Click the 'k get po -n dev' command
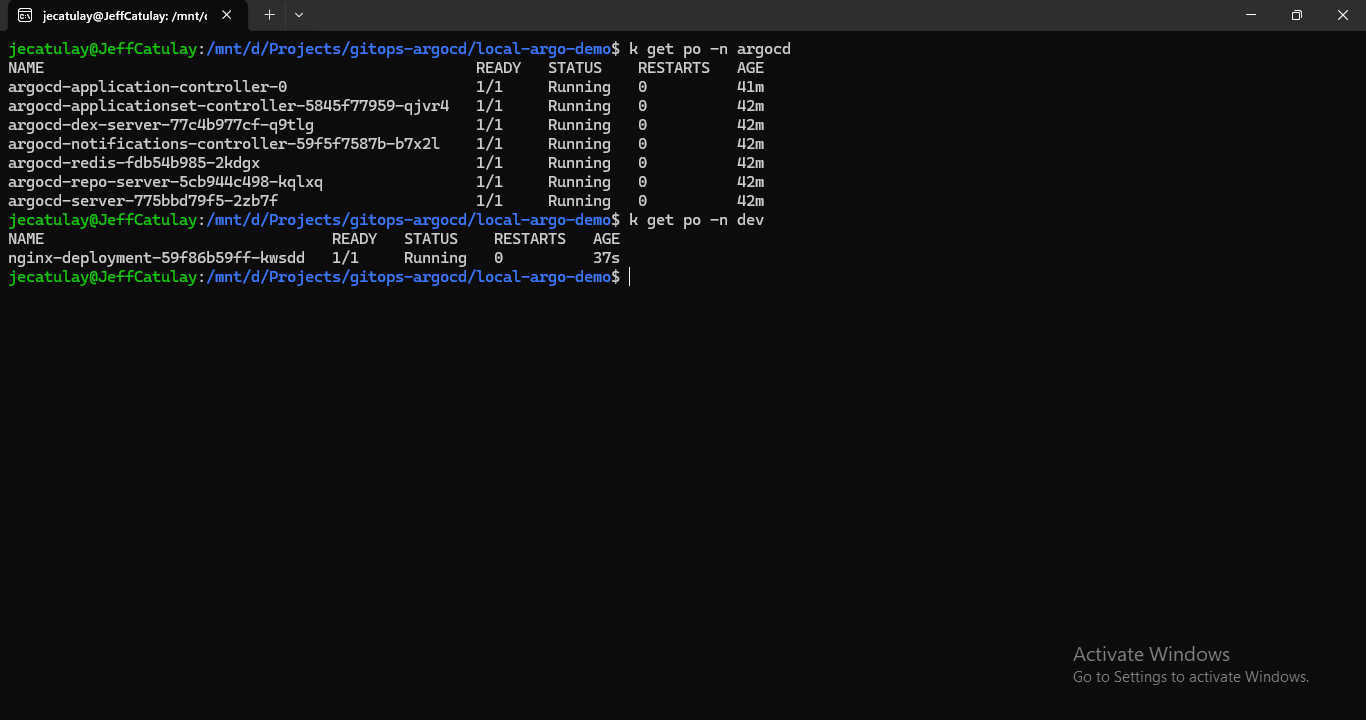Viewport: 1366px width, 720px height. coord(696,220)
